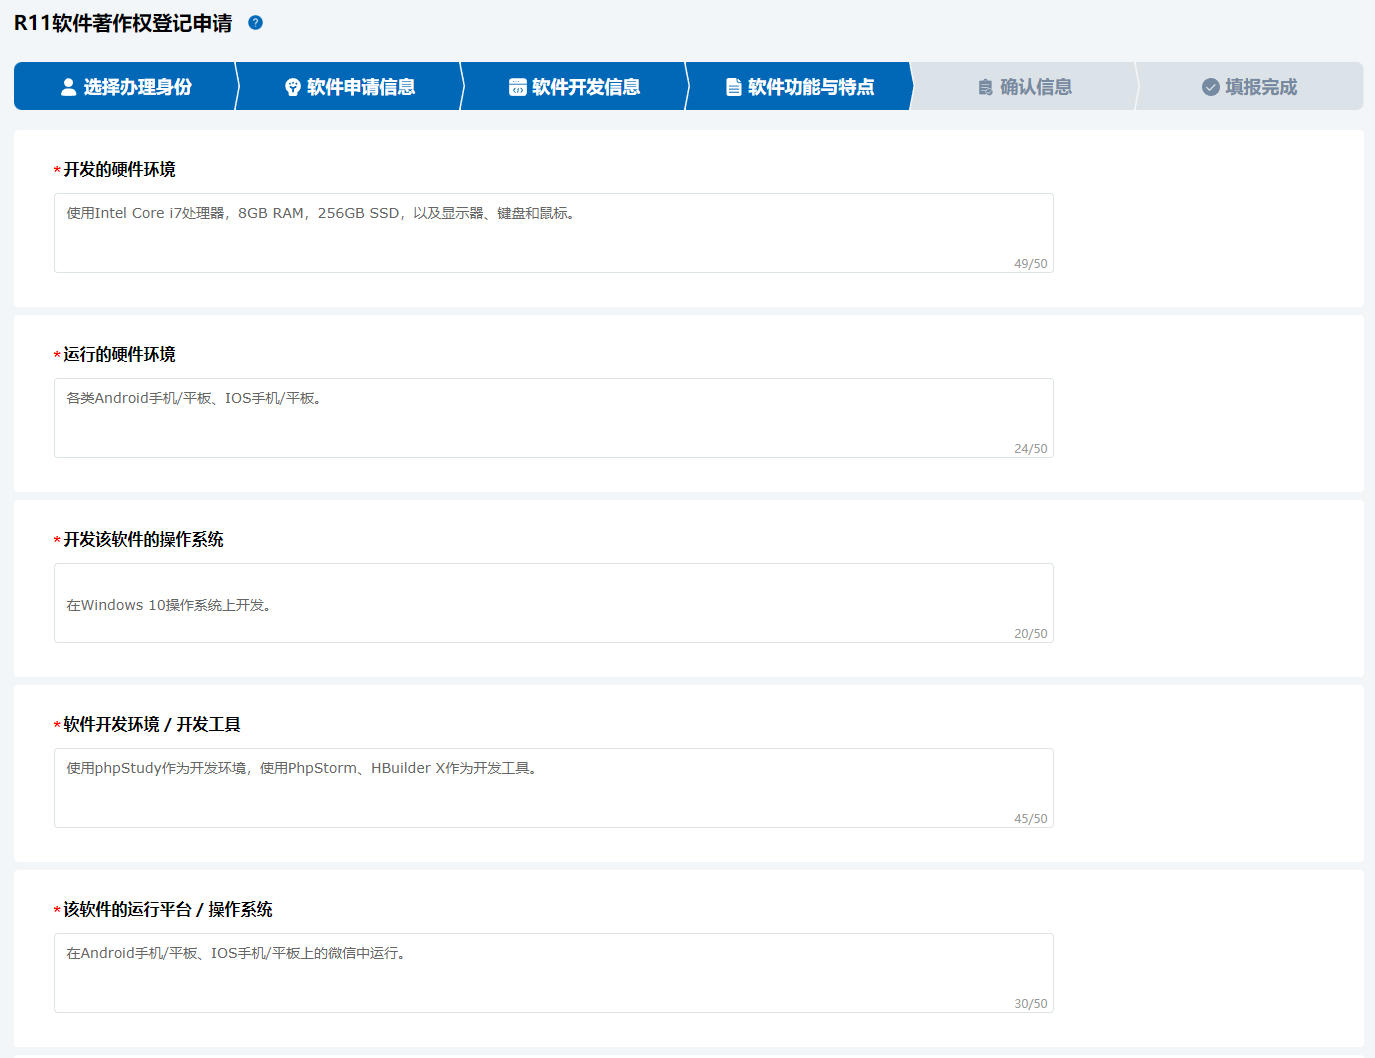Click the 49/50 character counter
The width and height of the screenshot is (1375, 1058).
(1030, 264)
